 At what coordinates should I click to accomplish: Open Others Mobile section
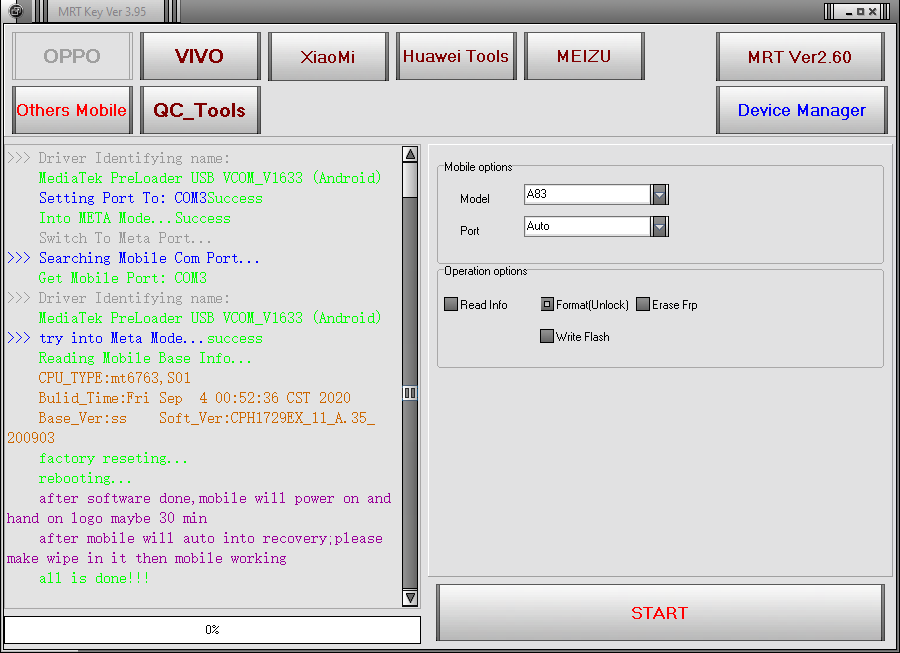72,110
